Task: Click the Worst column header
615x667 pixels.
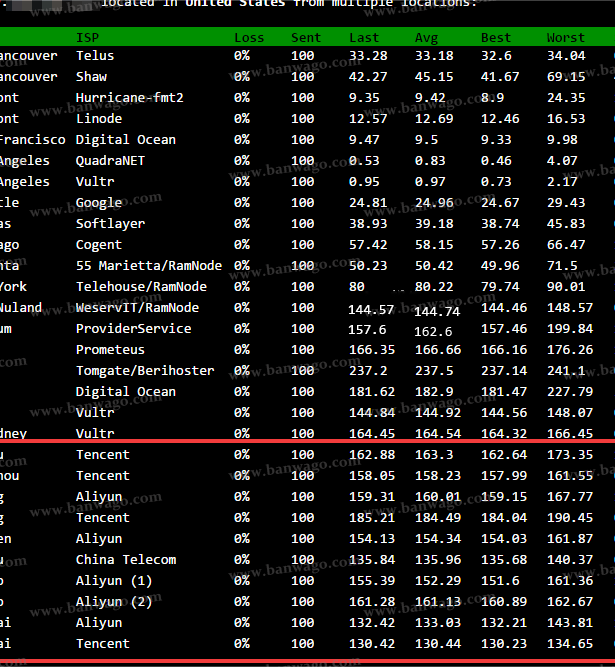Action: [x=566, y=38]
